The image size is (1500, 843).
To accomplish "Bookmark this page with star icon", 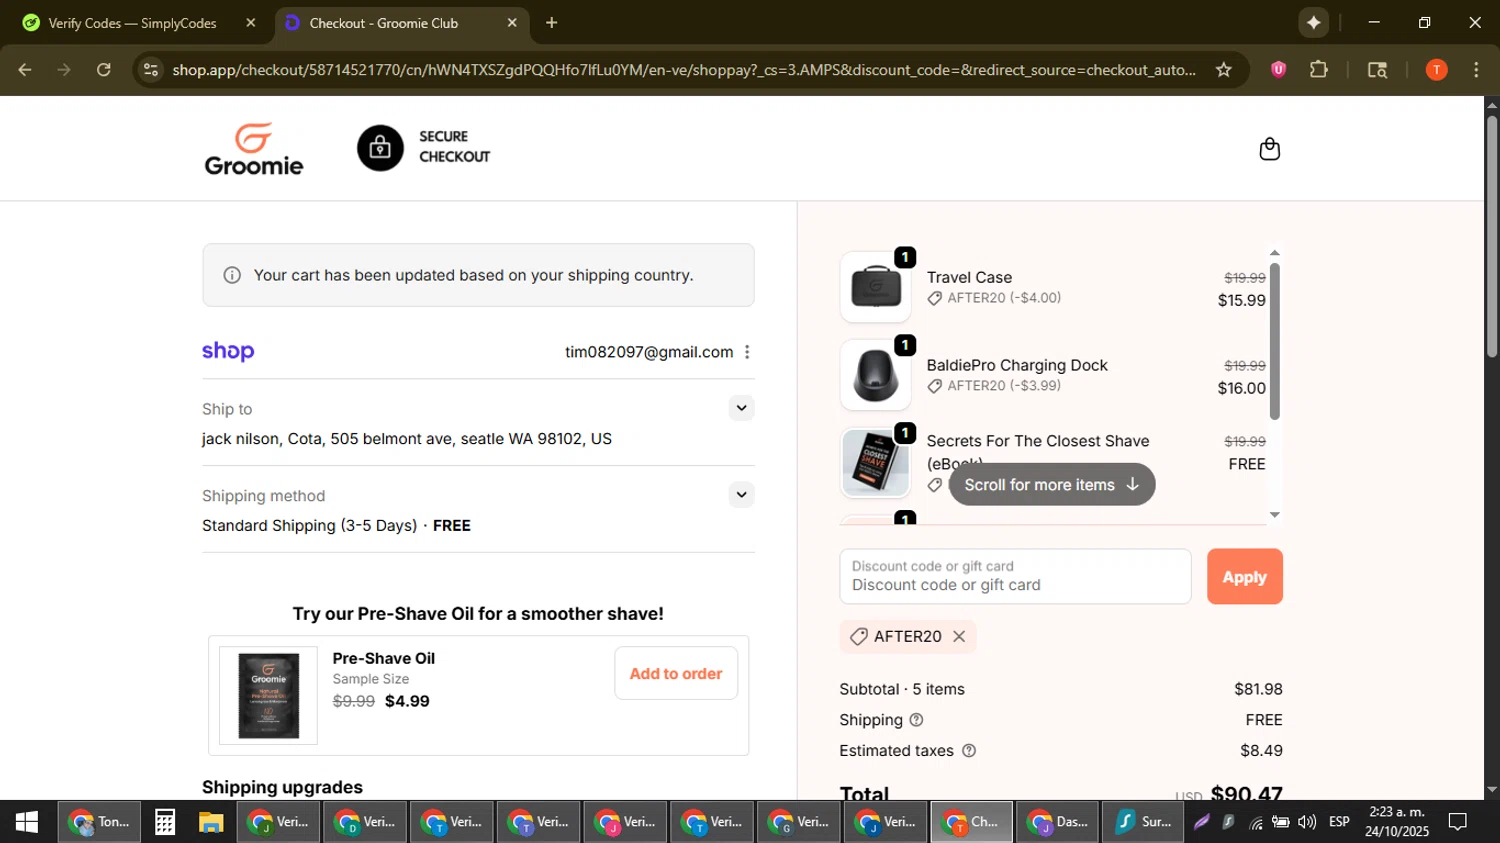I will [x=1224, y=70].
